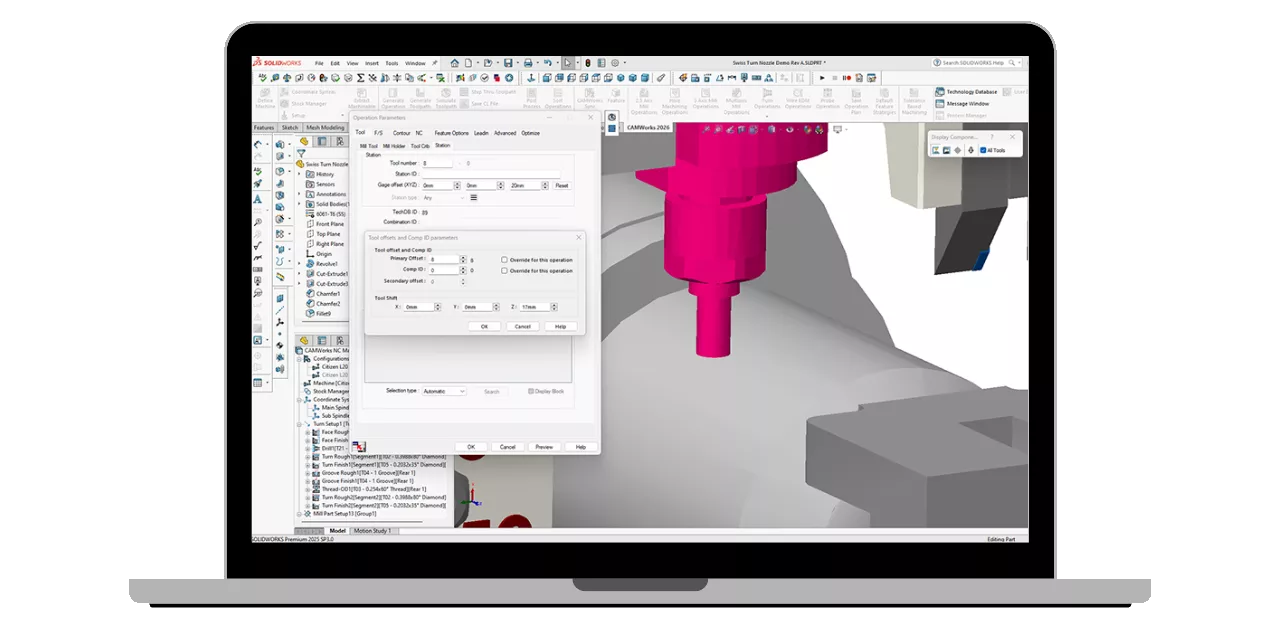Open the Tool Crib sub-tab

(420, 146)
